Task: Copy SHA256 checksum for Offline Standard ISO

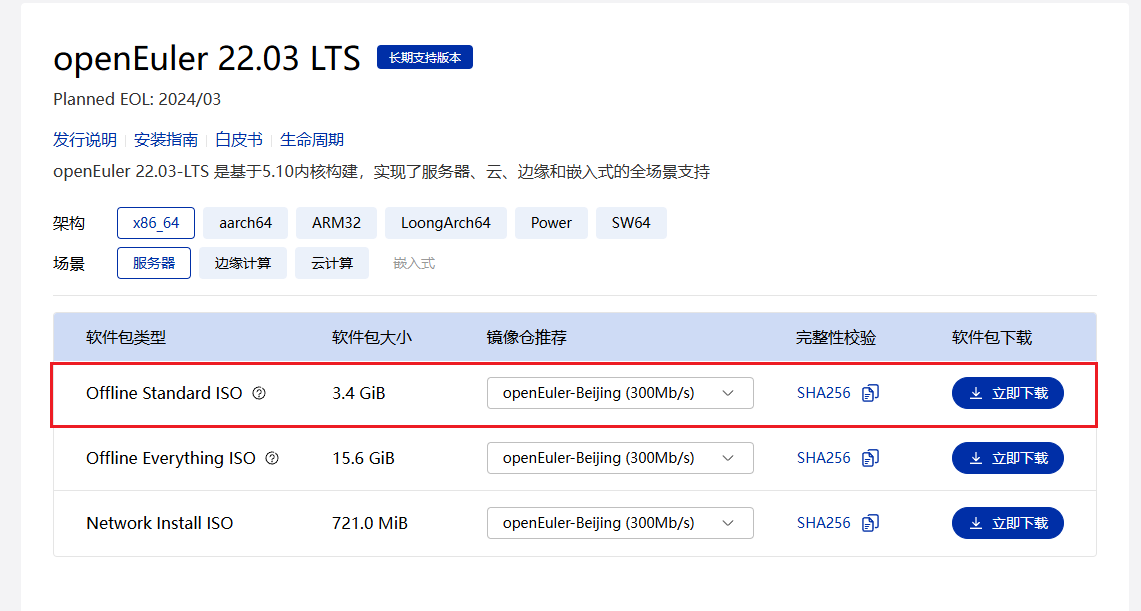Action: (870, 393)
